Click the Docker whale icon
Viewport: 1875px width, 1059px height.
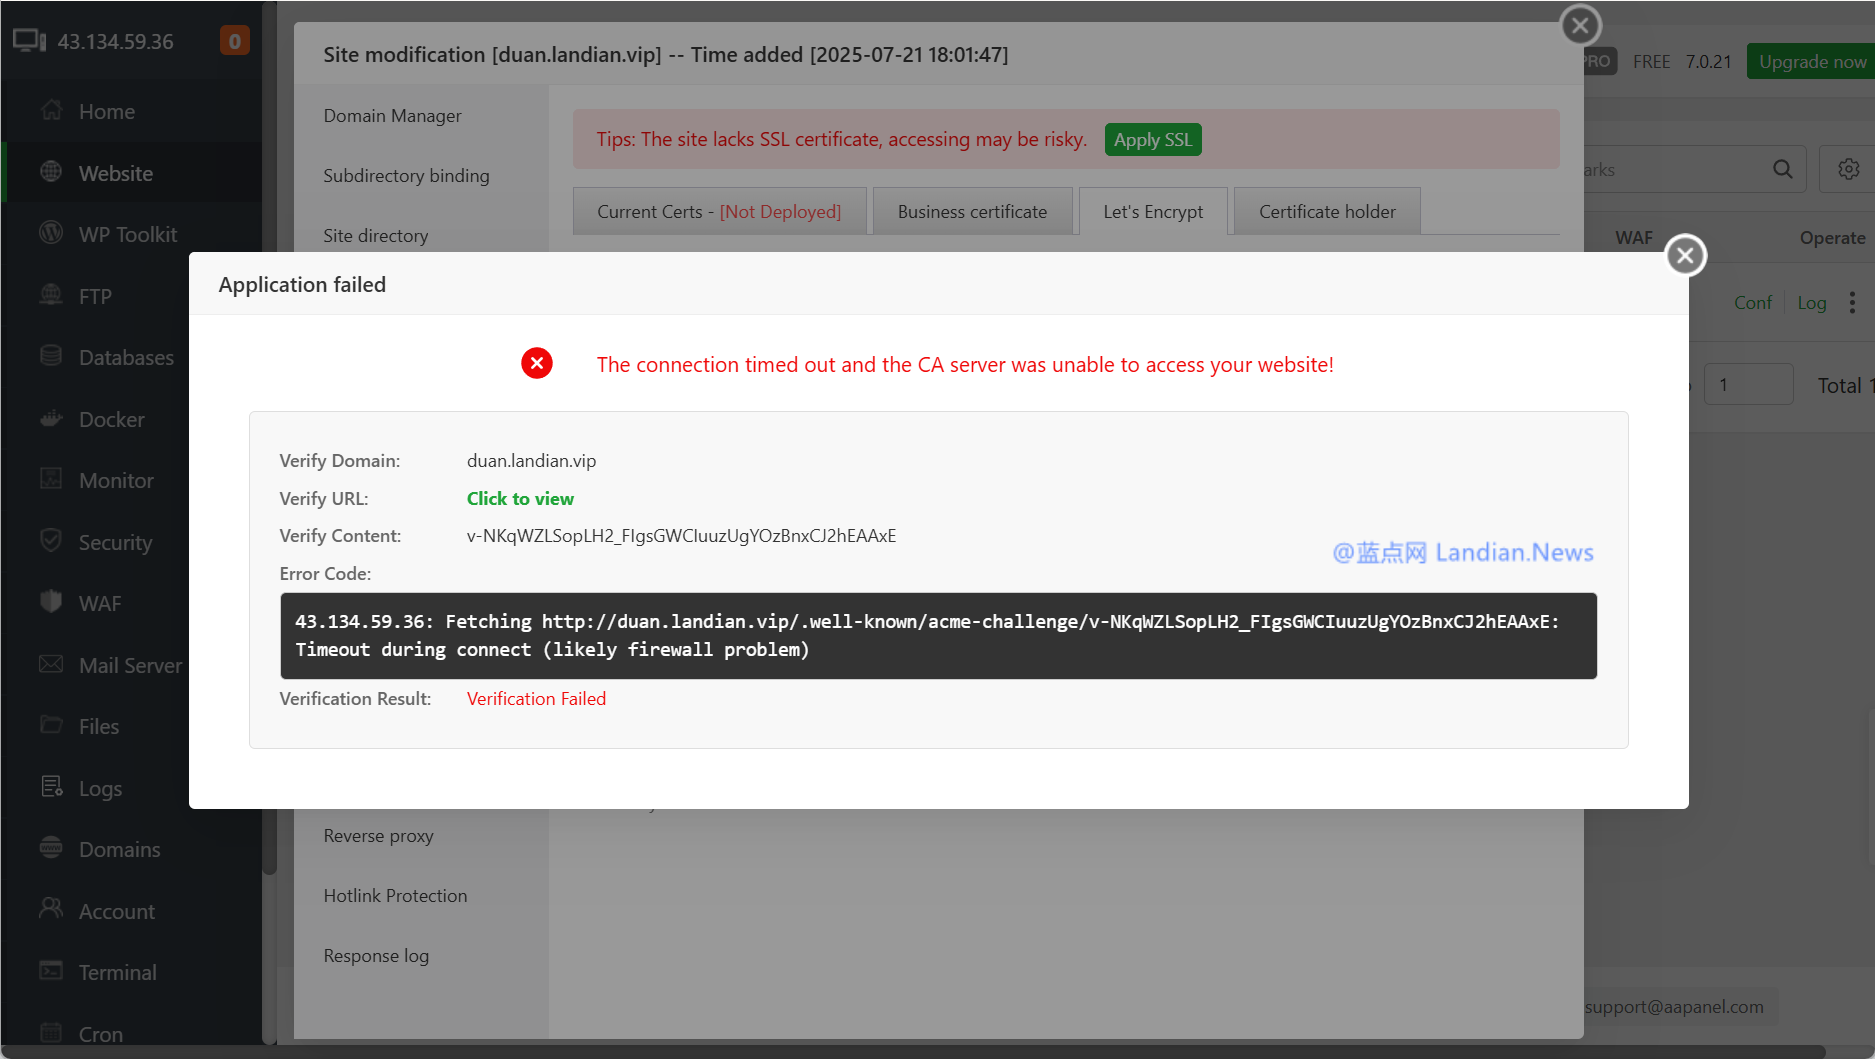tap(51, 419)
